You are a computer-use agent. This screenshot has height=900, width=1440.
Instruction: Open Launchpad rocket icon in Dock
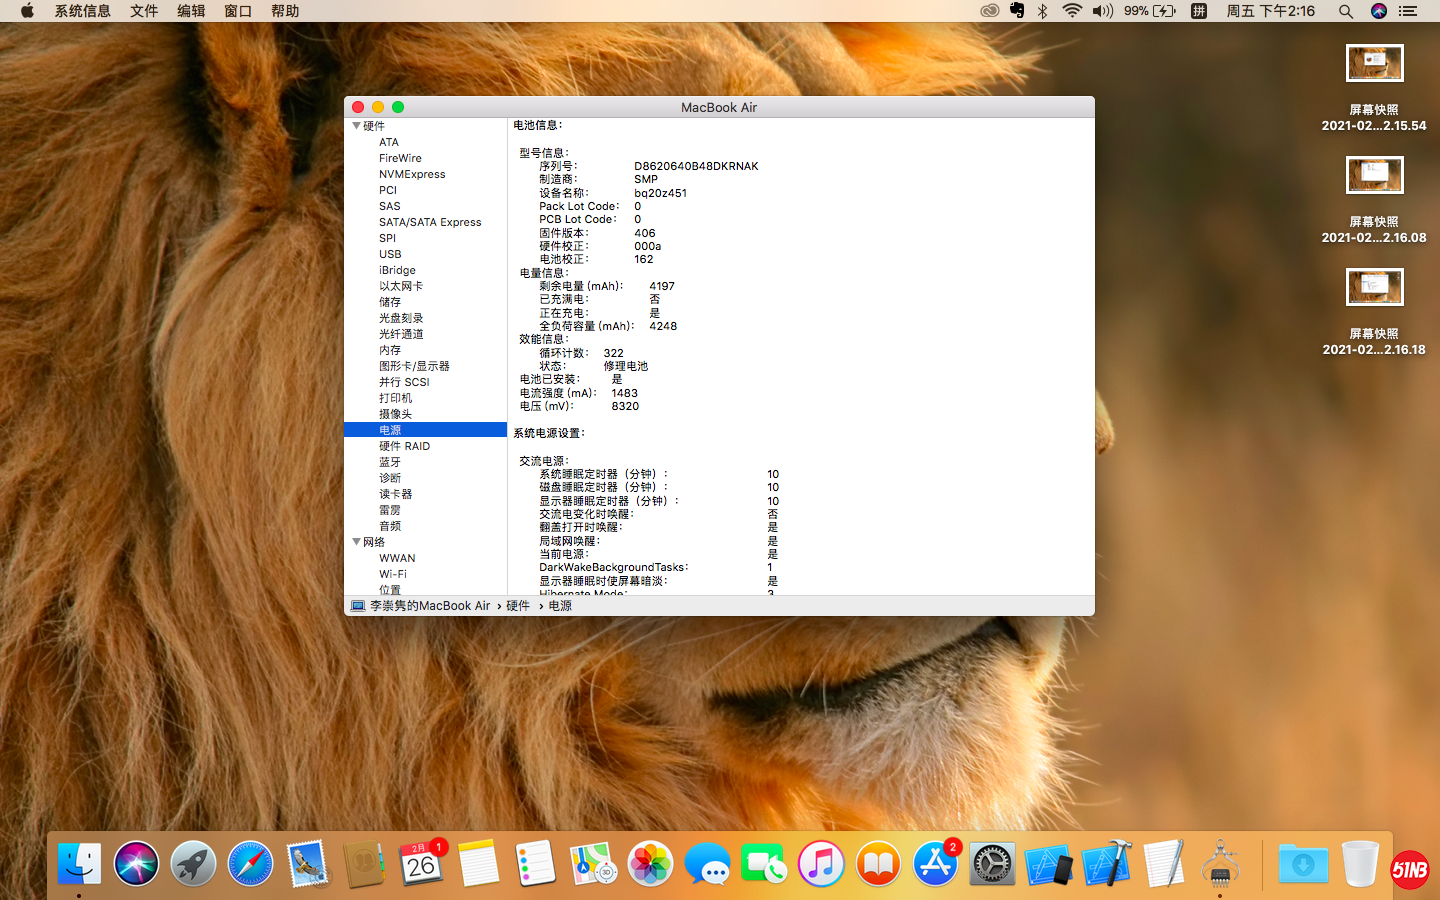(193, 864)
